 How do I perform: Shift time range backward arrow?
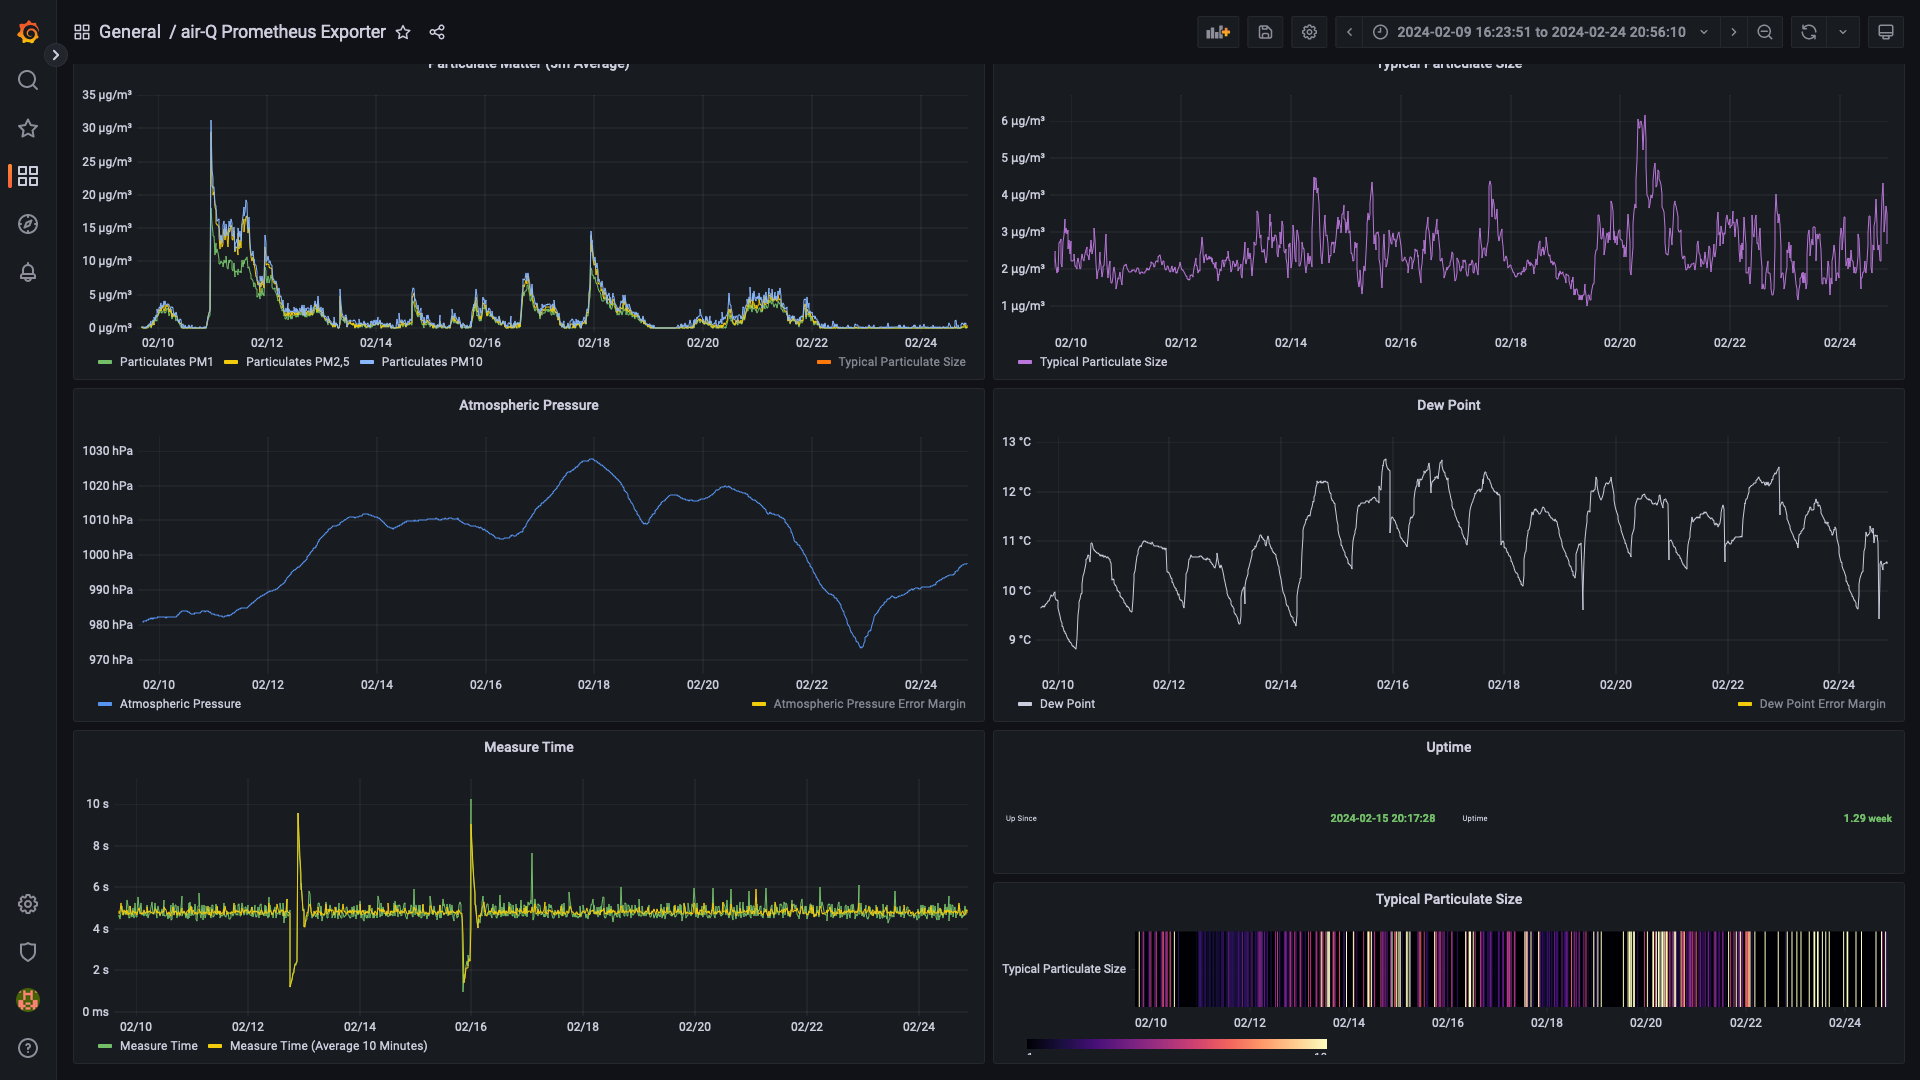1349,32
